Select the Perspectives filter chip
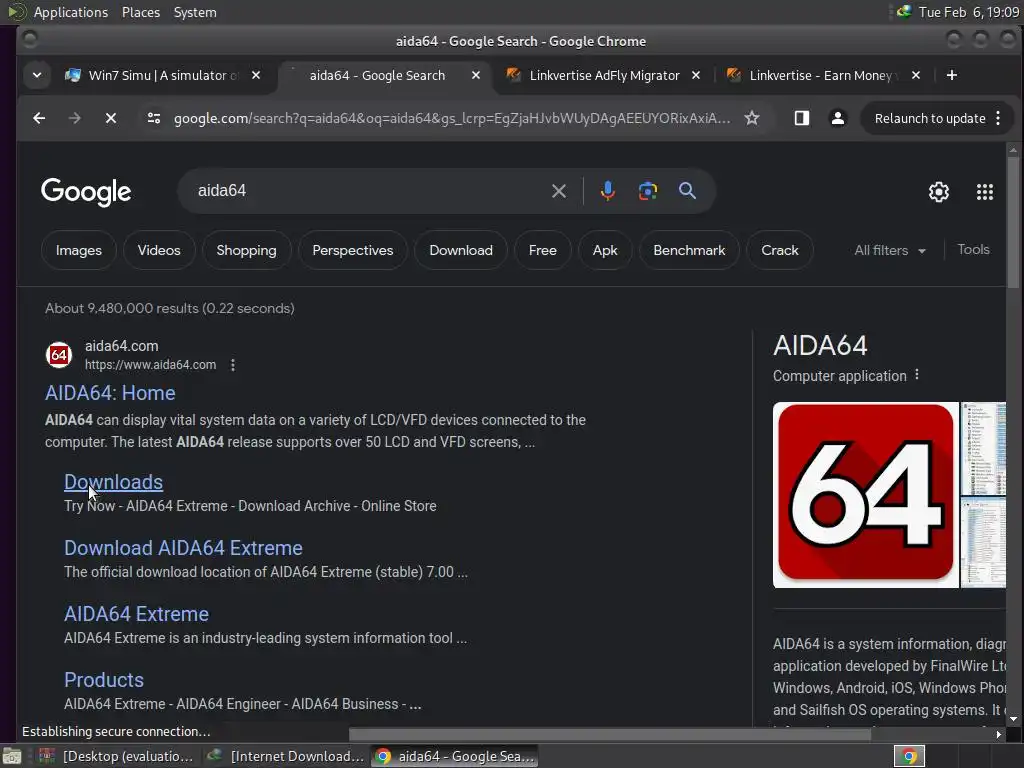The width and height of the screenshot is (1024, 768). coord(353,250)
